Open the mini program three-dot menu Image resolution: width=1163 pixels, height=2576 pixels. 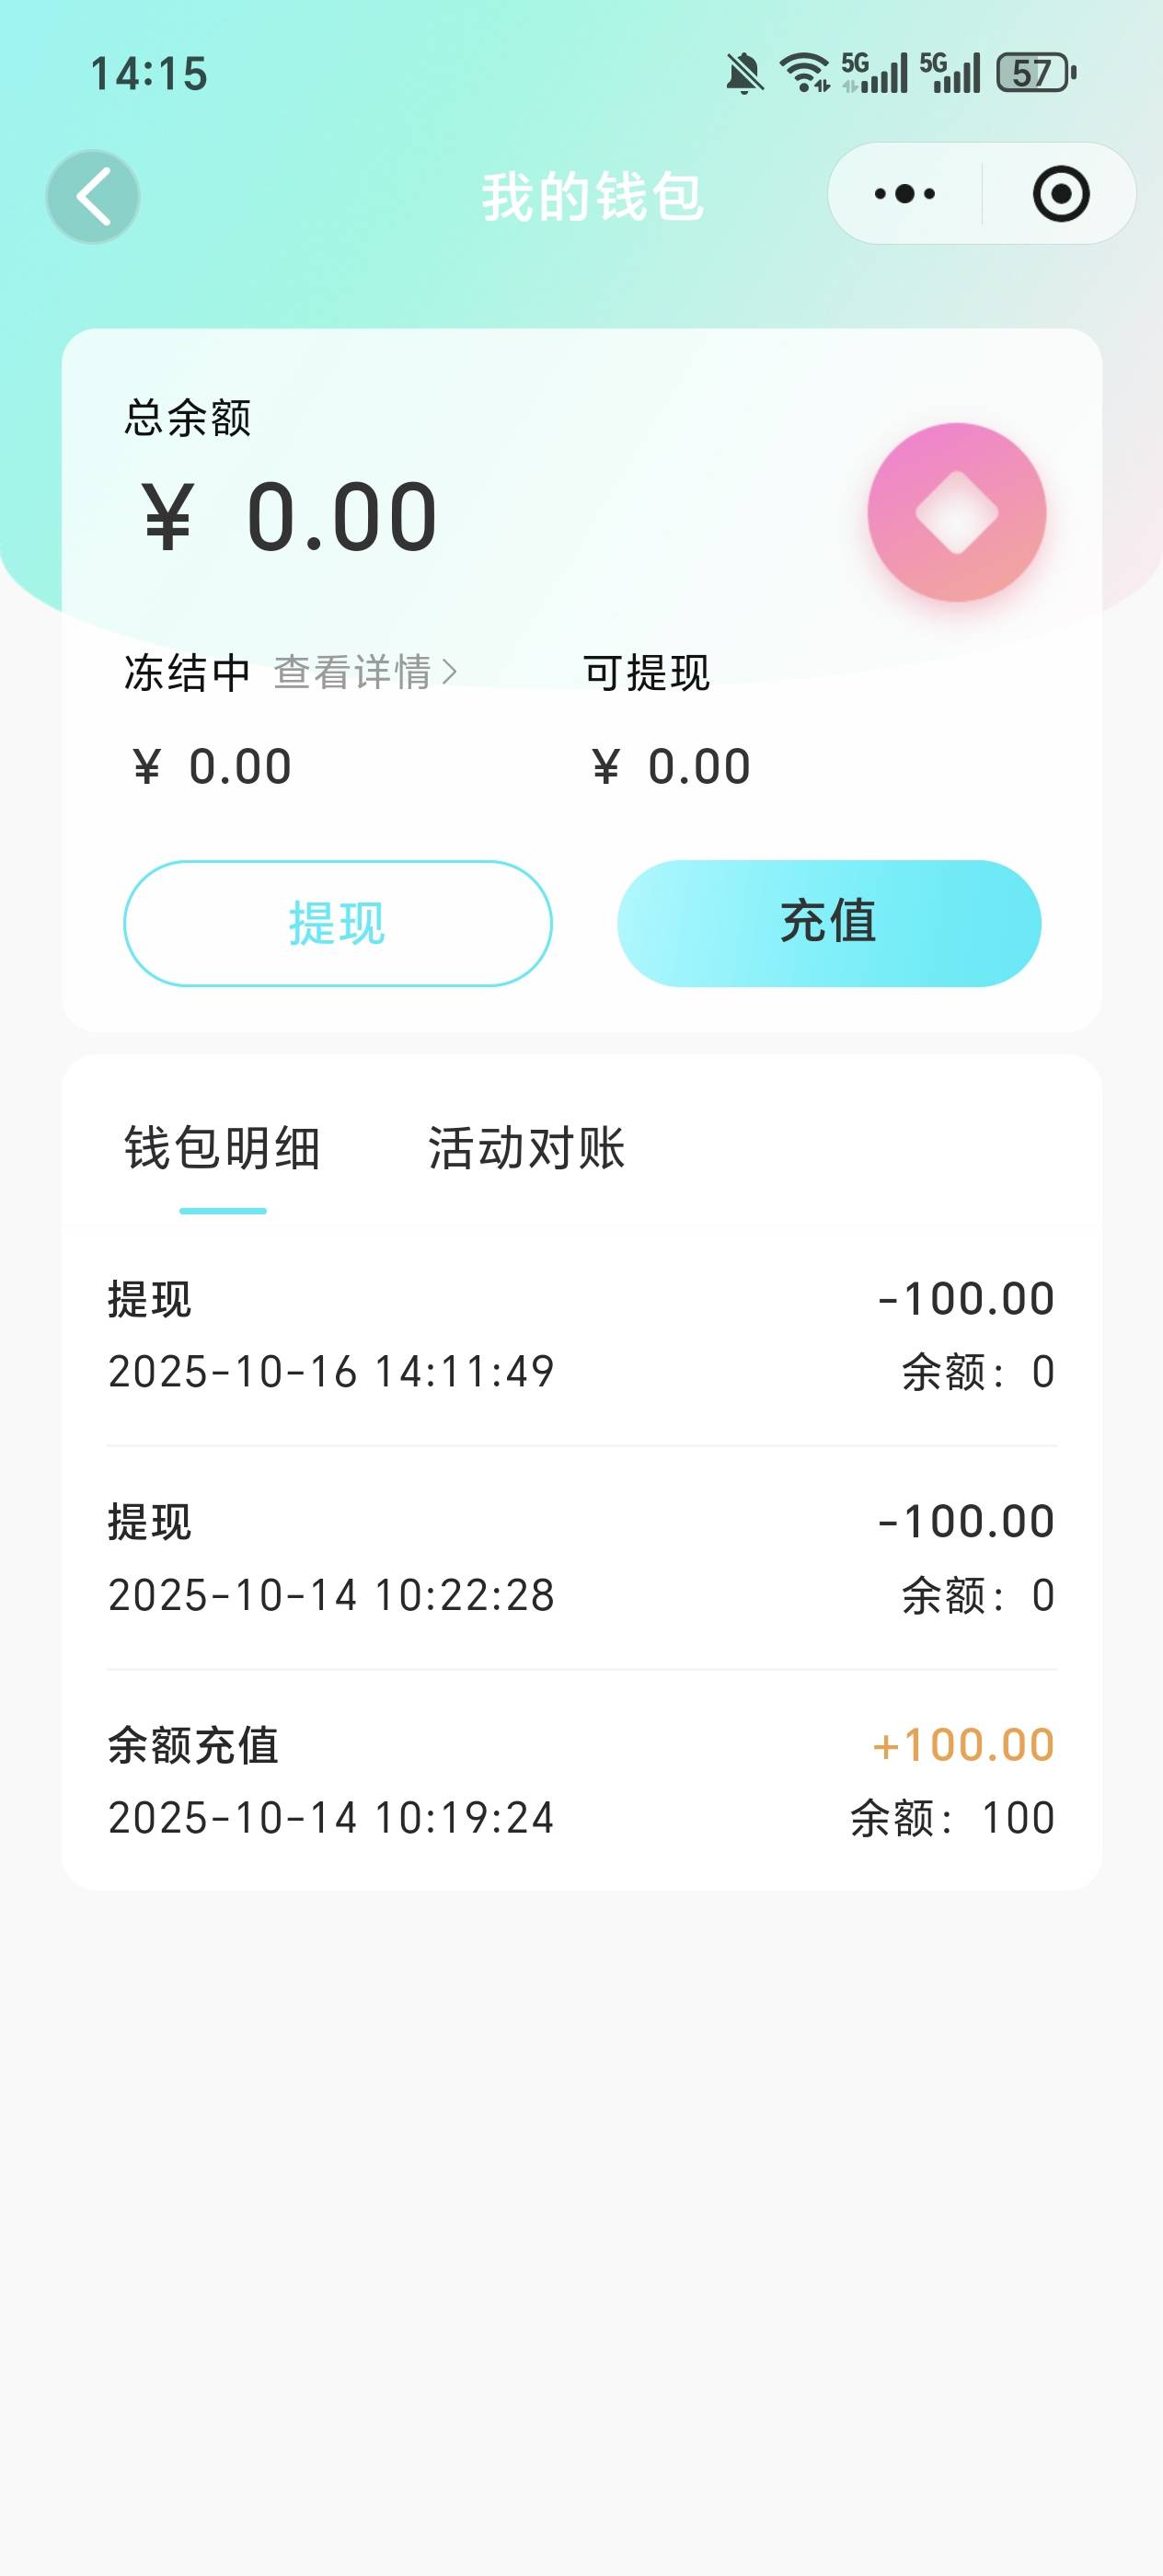(905, 194)
